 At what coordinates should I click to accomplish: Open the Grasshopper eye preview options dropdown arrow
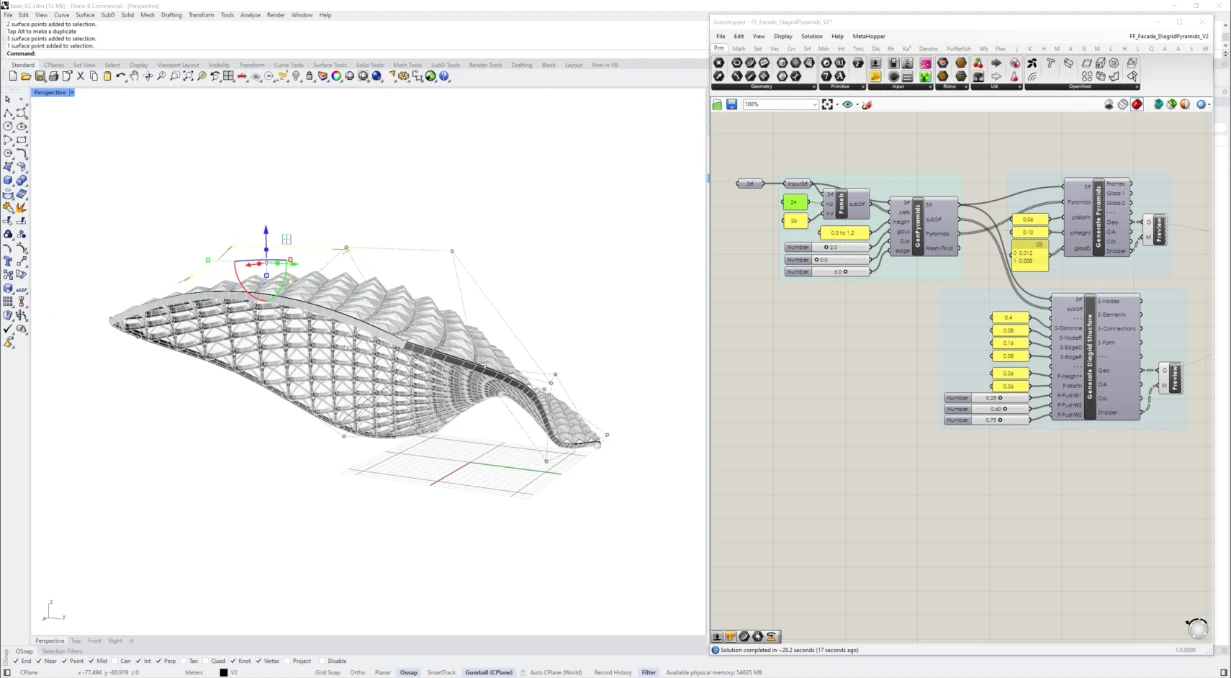[858, 104]
